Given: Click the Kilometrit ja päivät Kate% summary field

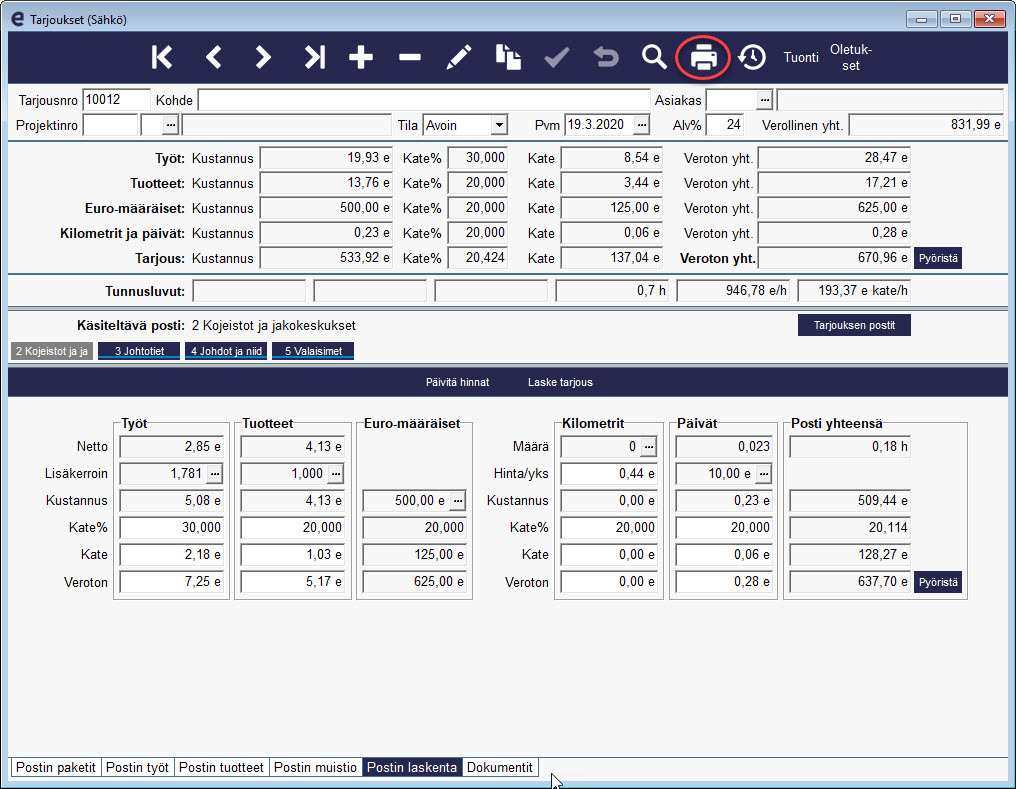Looking at the screenshot, I should (478, 233).
